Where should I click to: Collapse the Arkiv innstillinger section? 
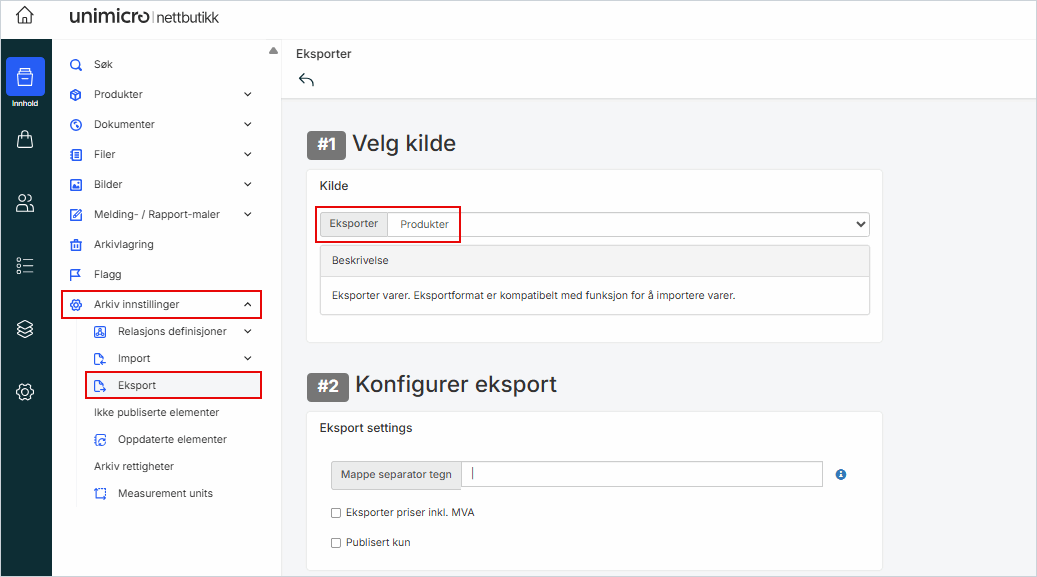click(246, 304)
